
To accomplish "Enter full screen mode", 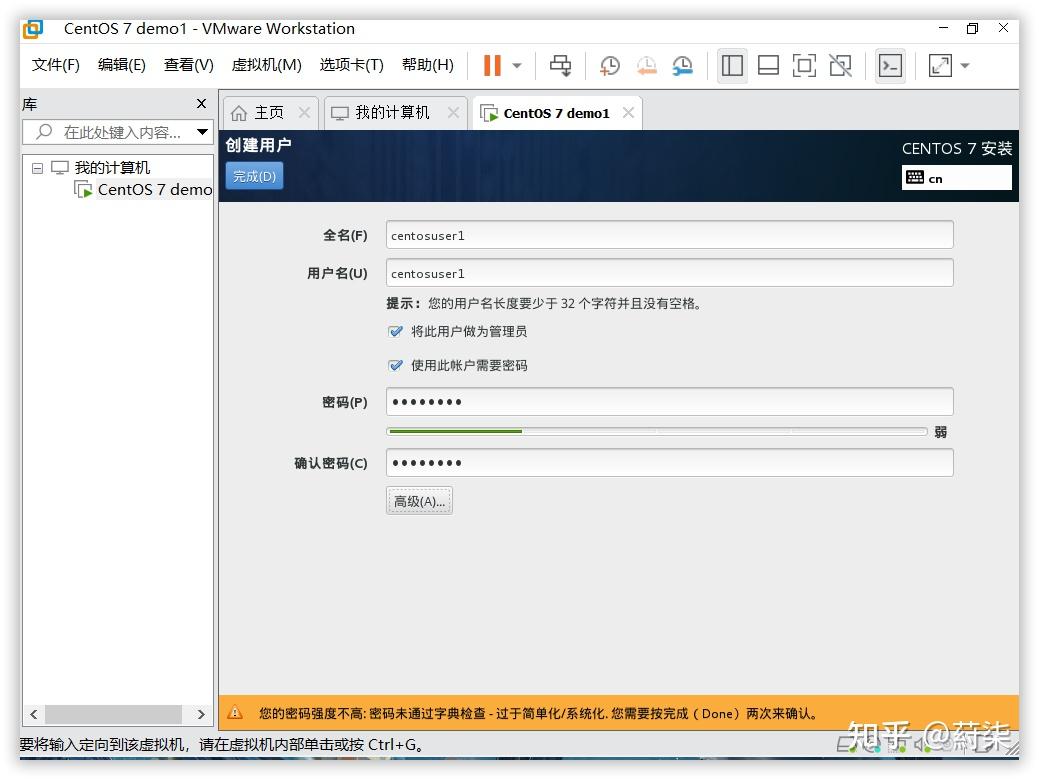I will tap(804, 65).
